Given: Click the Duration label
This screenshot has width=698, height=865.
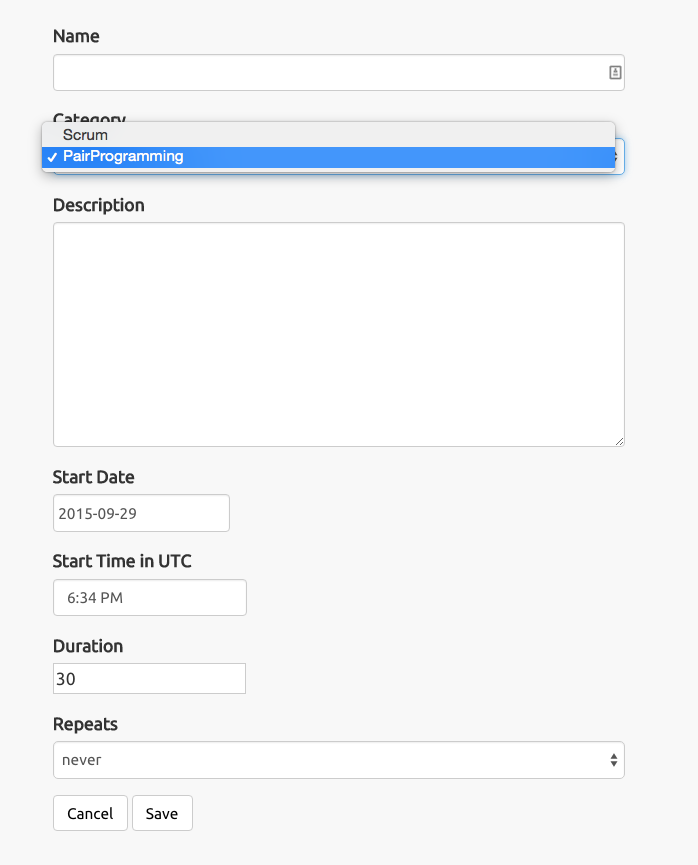Looking at the screenshot, I should (88, 646).
